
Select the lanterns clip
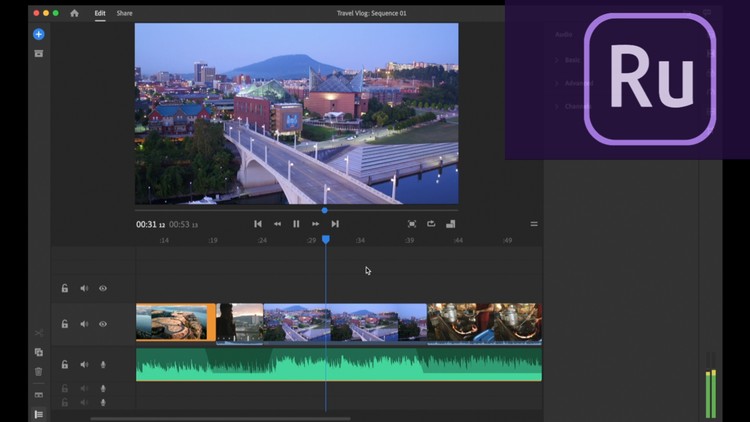[x=485, y=323]
